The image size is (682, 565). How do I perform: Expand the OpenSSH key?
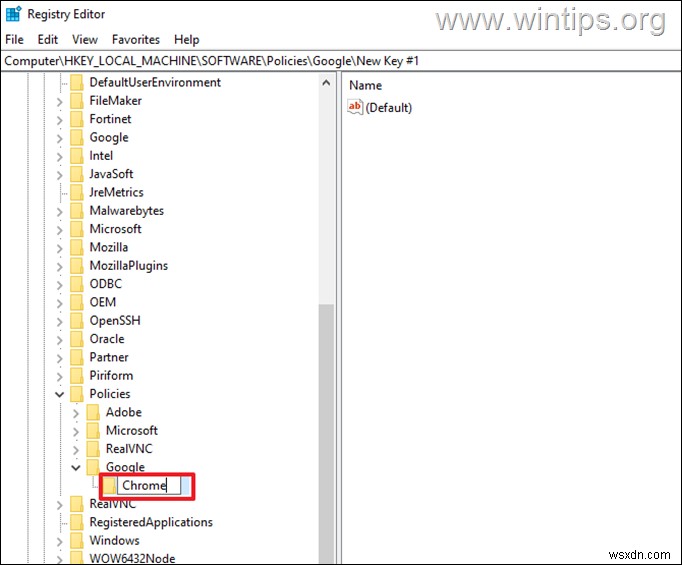(60, 321)
